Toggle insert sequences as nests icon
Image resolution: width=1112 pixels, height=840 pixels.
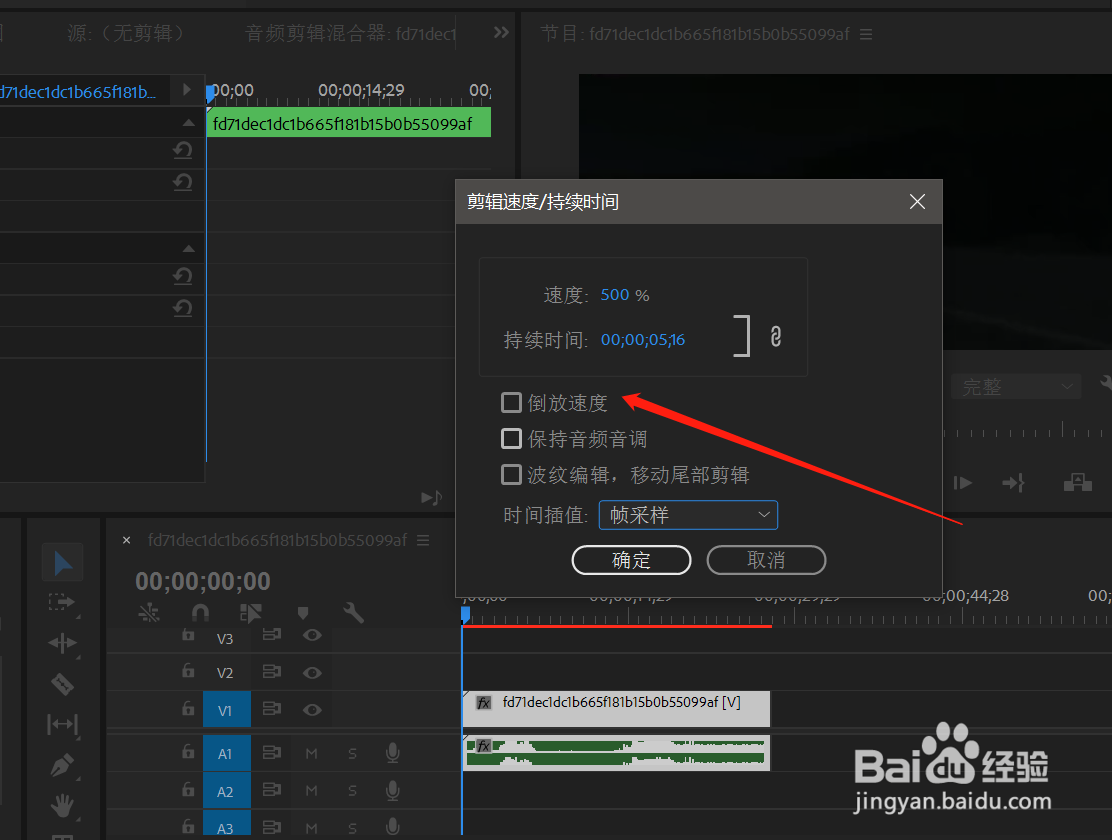pos(149,612)
